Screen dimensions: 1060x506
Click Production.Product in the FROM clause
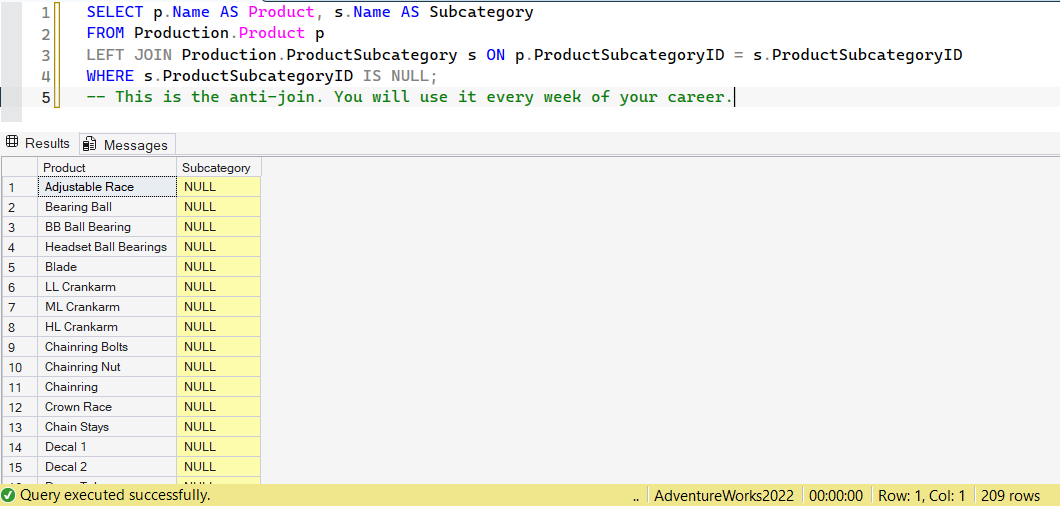219,34
